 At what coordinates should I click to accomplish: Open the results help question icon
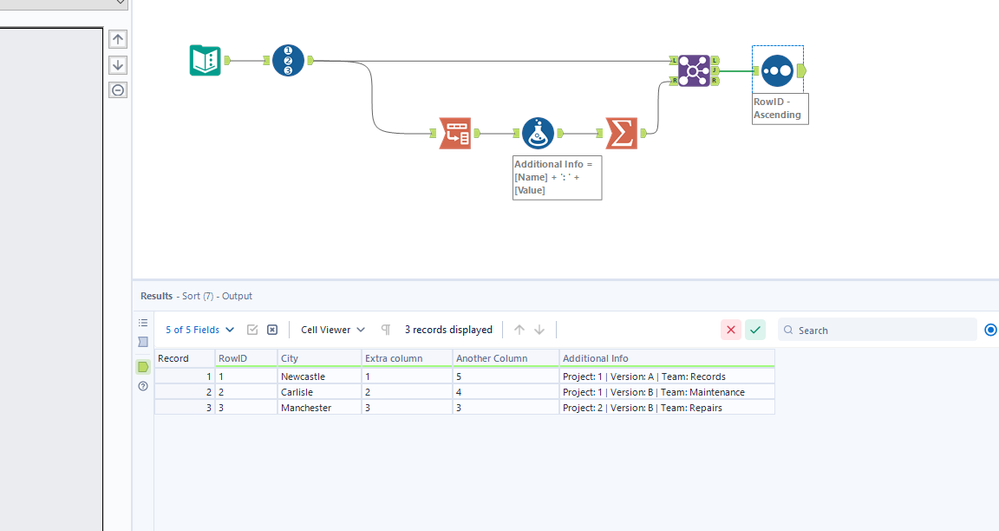[143, 386]
